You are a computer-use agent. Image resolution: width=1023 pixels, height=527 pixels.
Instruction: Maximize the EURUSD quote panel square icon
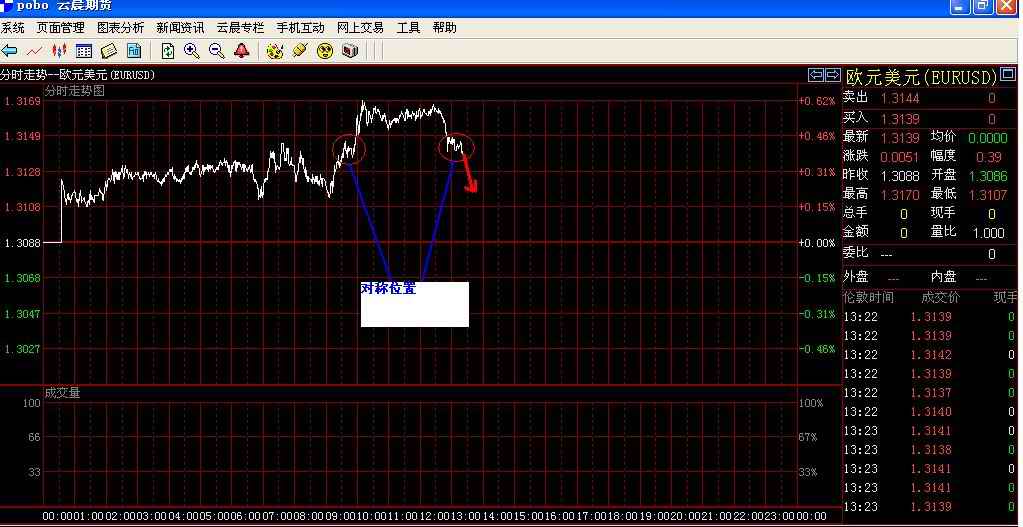1008,73
